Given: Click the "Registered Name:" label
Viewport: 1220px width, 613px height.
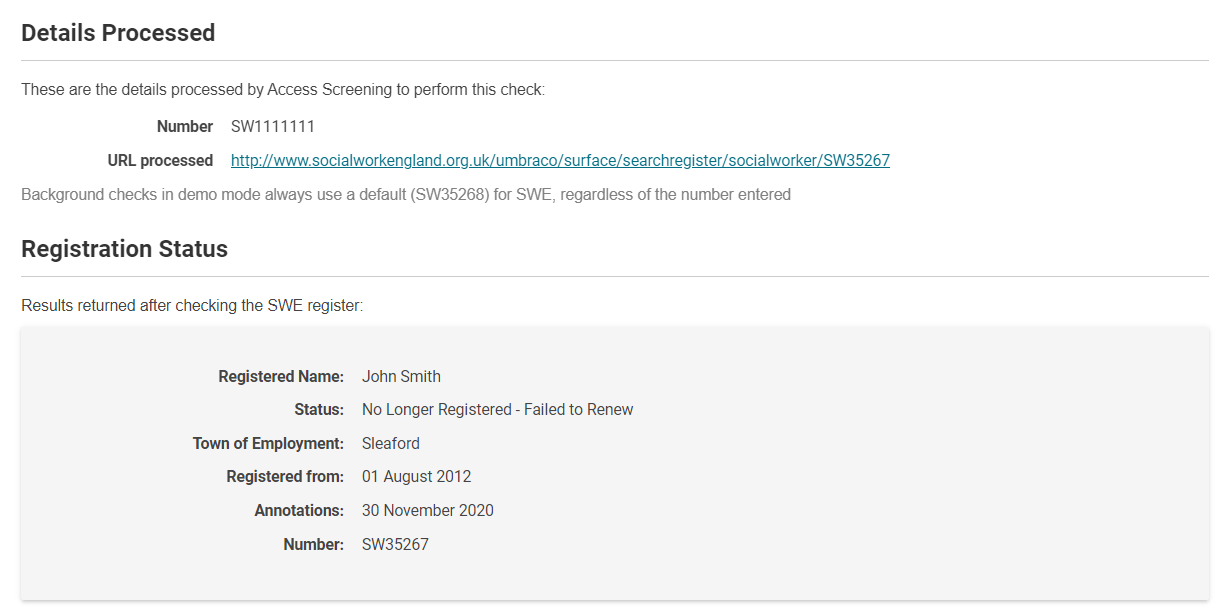Looking at the screenshot, I should [x=281, y=377].
